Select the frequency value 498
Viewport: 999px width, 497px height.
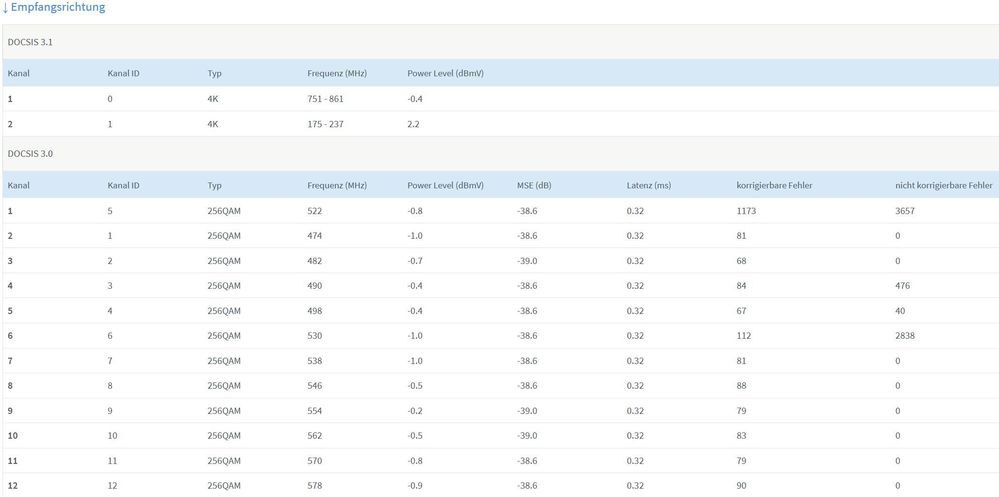click(315, 310)
